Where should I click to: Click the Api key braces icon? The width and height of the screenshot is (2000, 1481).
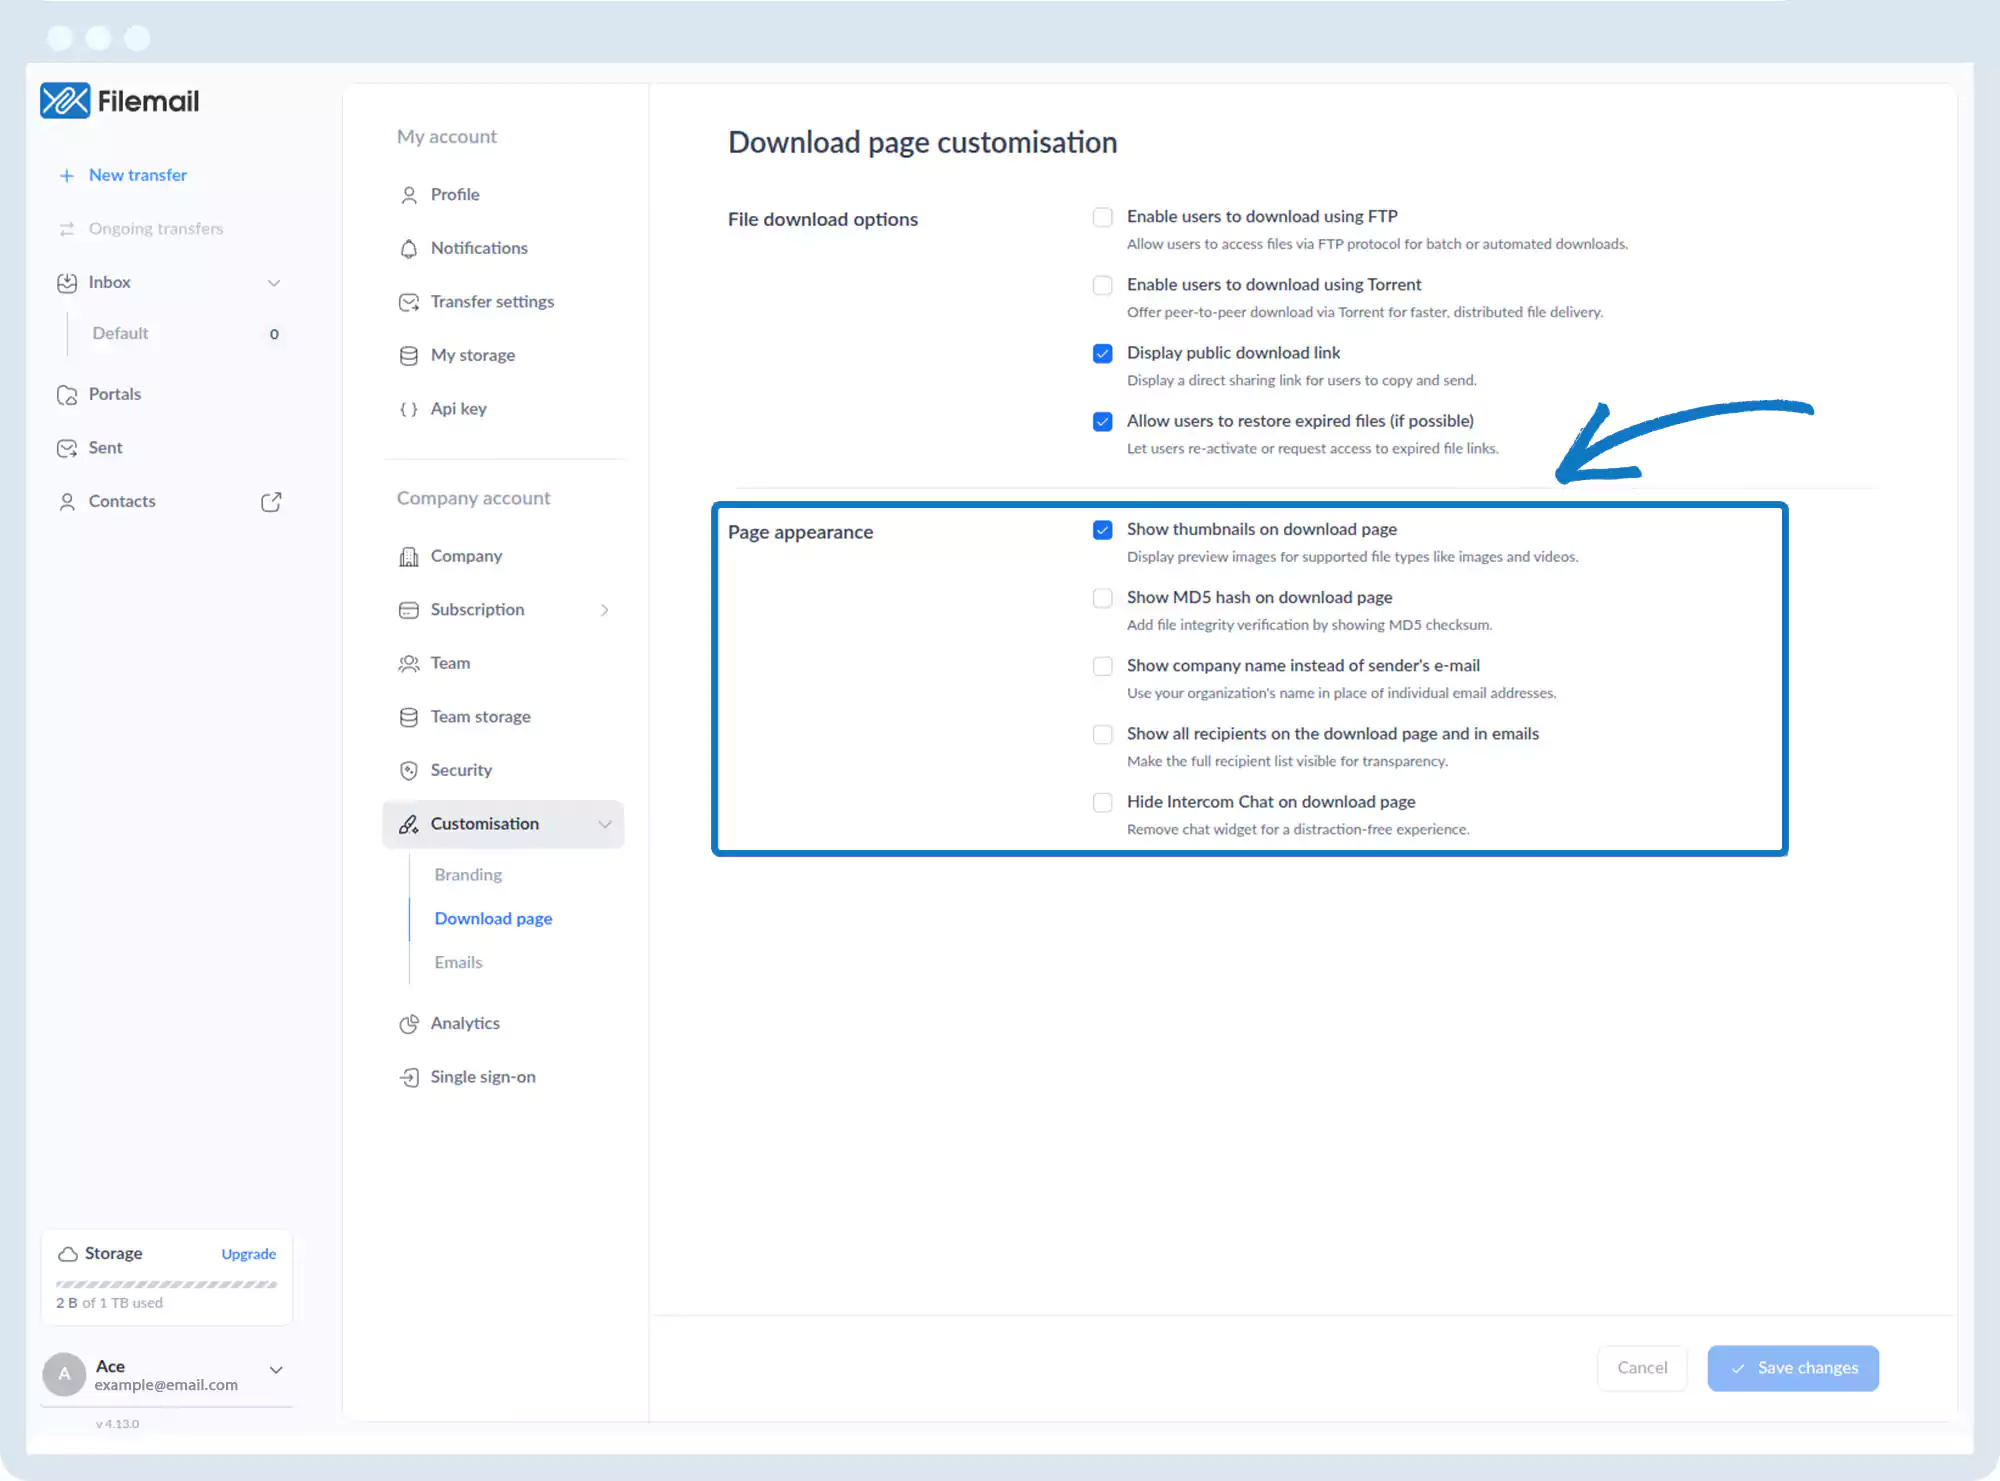point(408,409)
